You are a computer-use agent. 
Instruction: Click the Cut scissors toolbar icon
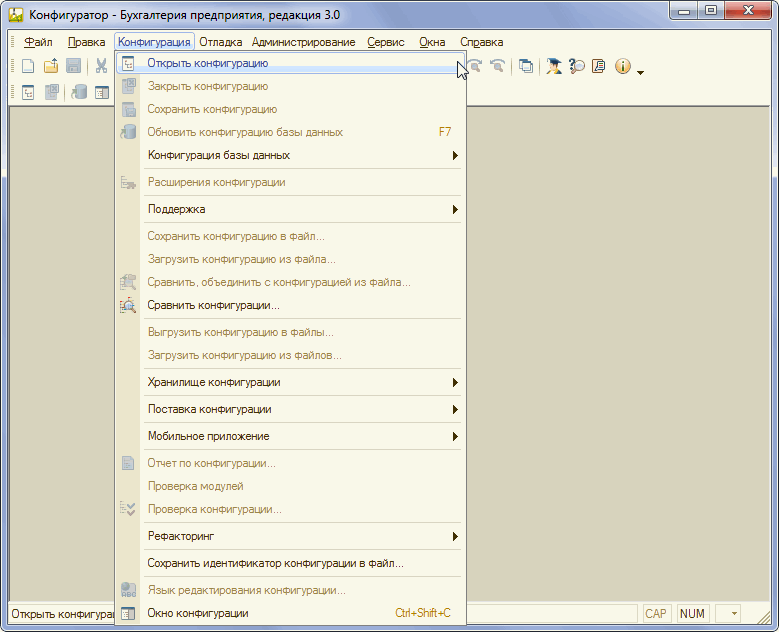(x=101, y=66)
